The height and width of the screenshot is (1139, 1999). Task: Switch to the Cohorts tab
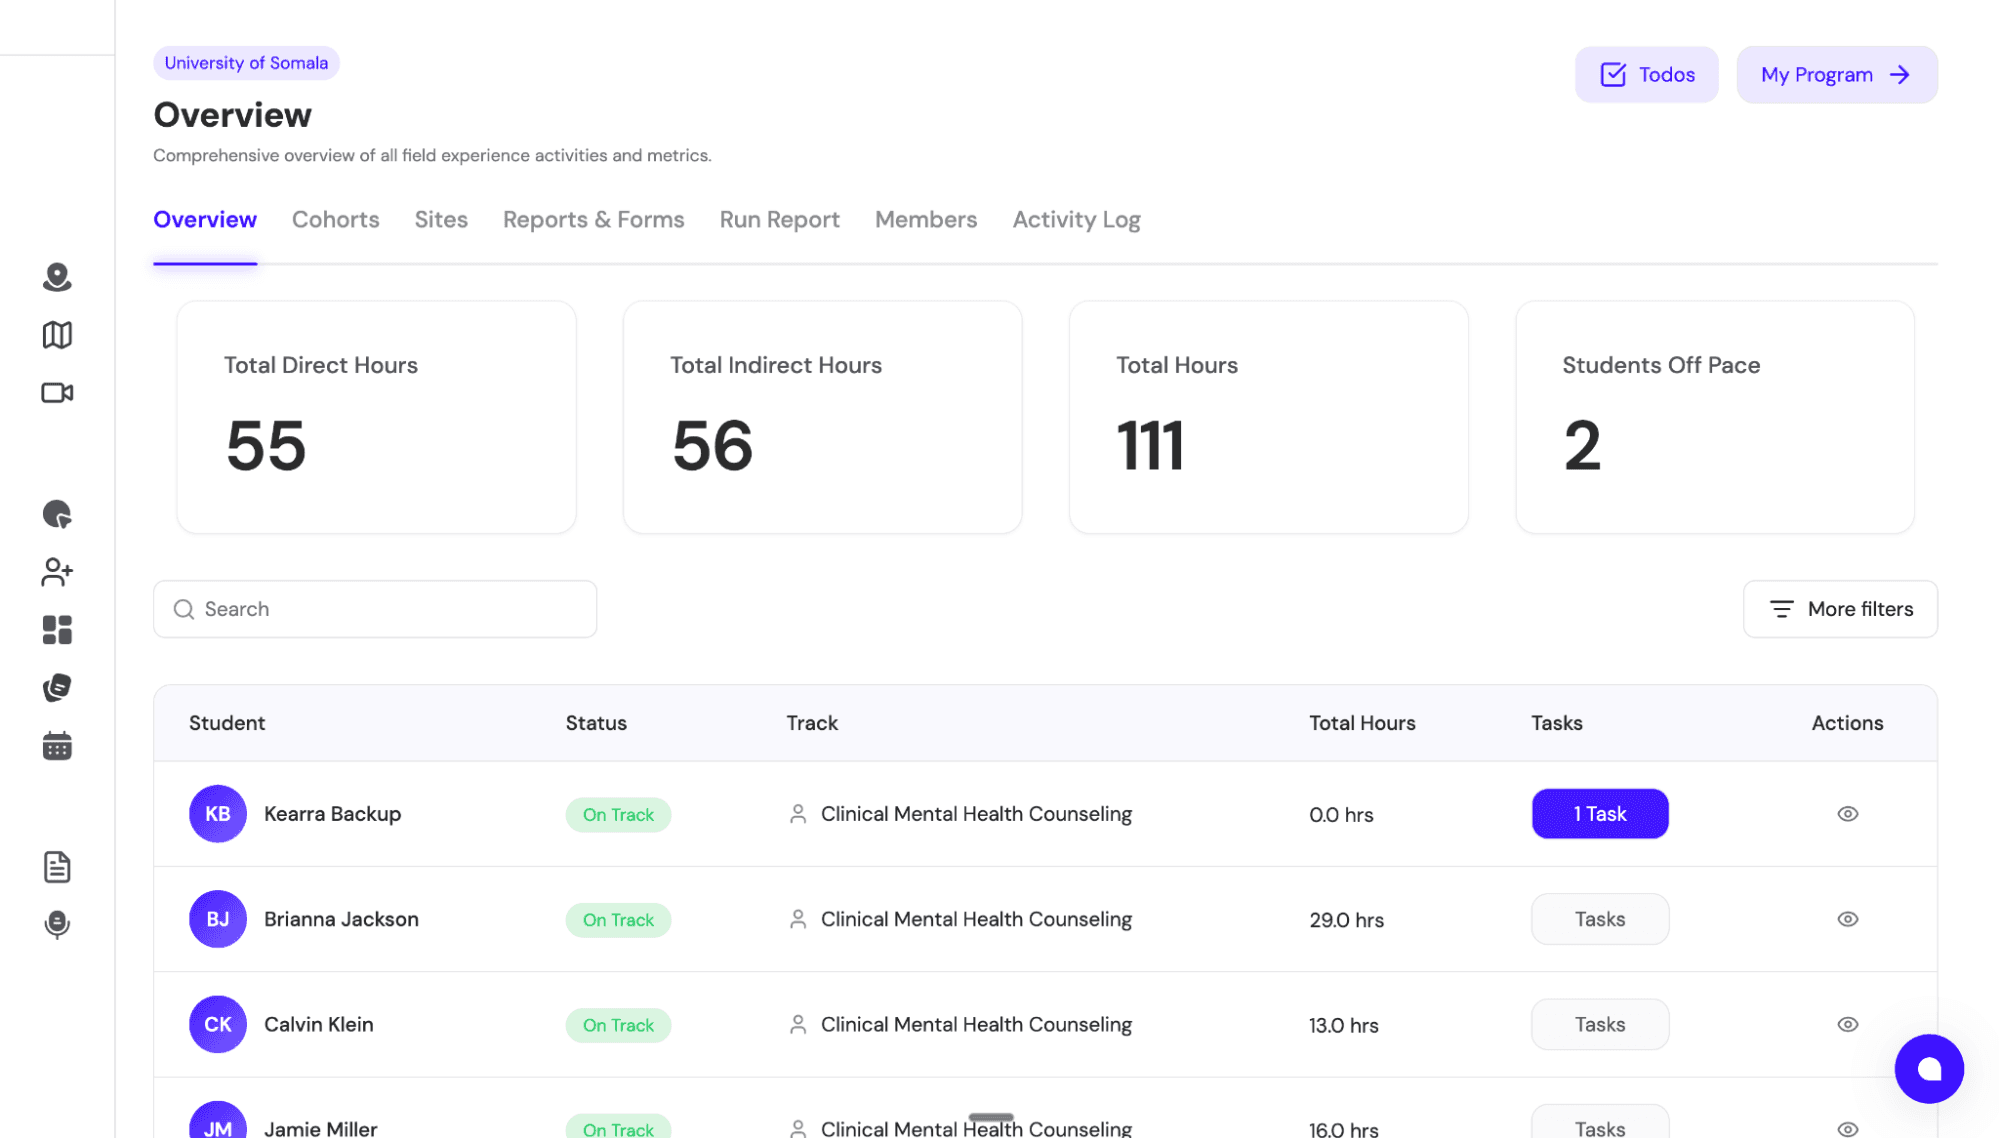pos(335,219)
